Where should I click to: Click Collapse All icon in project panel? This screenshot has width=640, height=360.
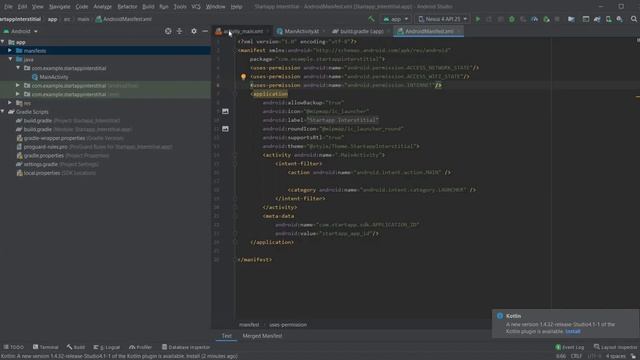[x=180, y=31]
